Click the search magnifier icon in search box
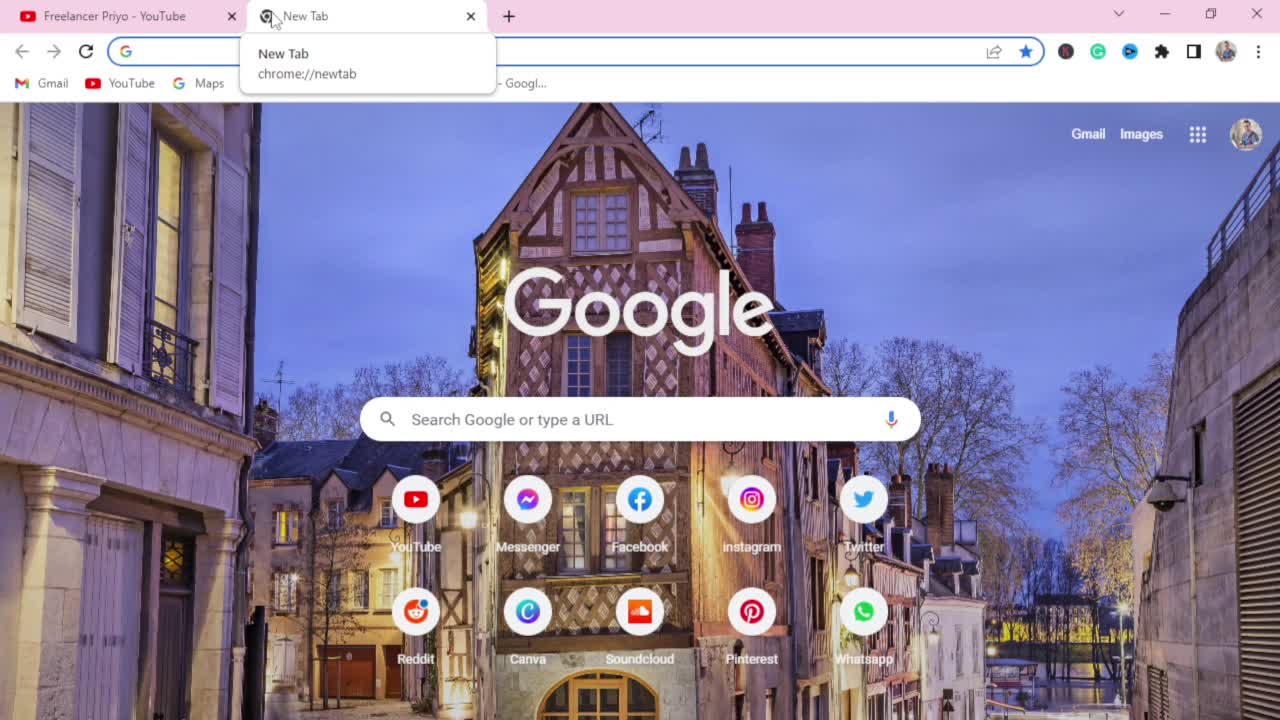The width and height of the screenshot is (1280, 720). point(388,420)
